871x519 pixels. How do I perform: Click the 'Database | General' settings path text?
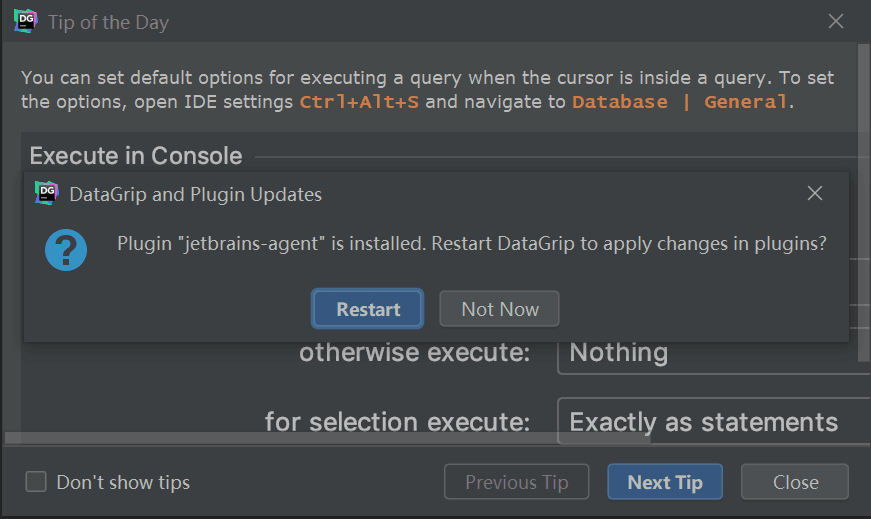click(x=680, y=102)
